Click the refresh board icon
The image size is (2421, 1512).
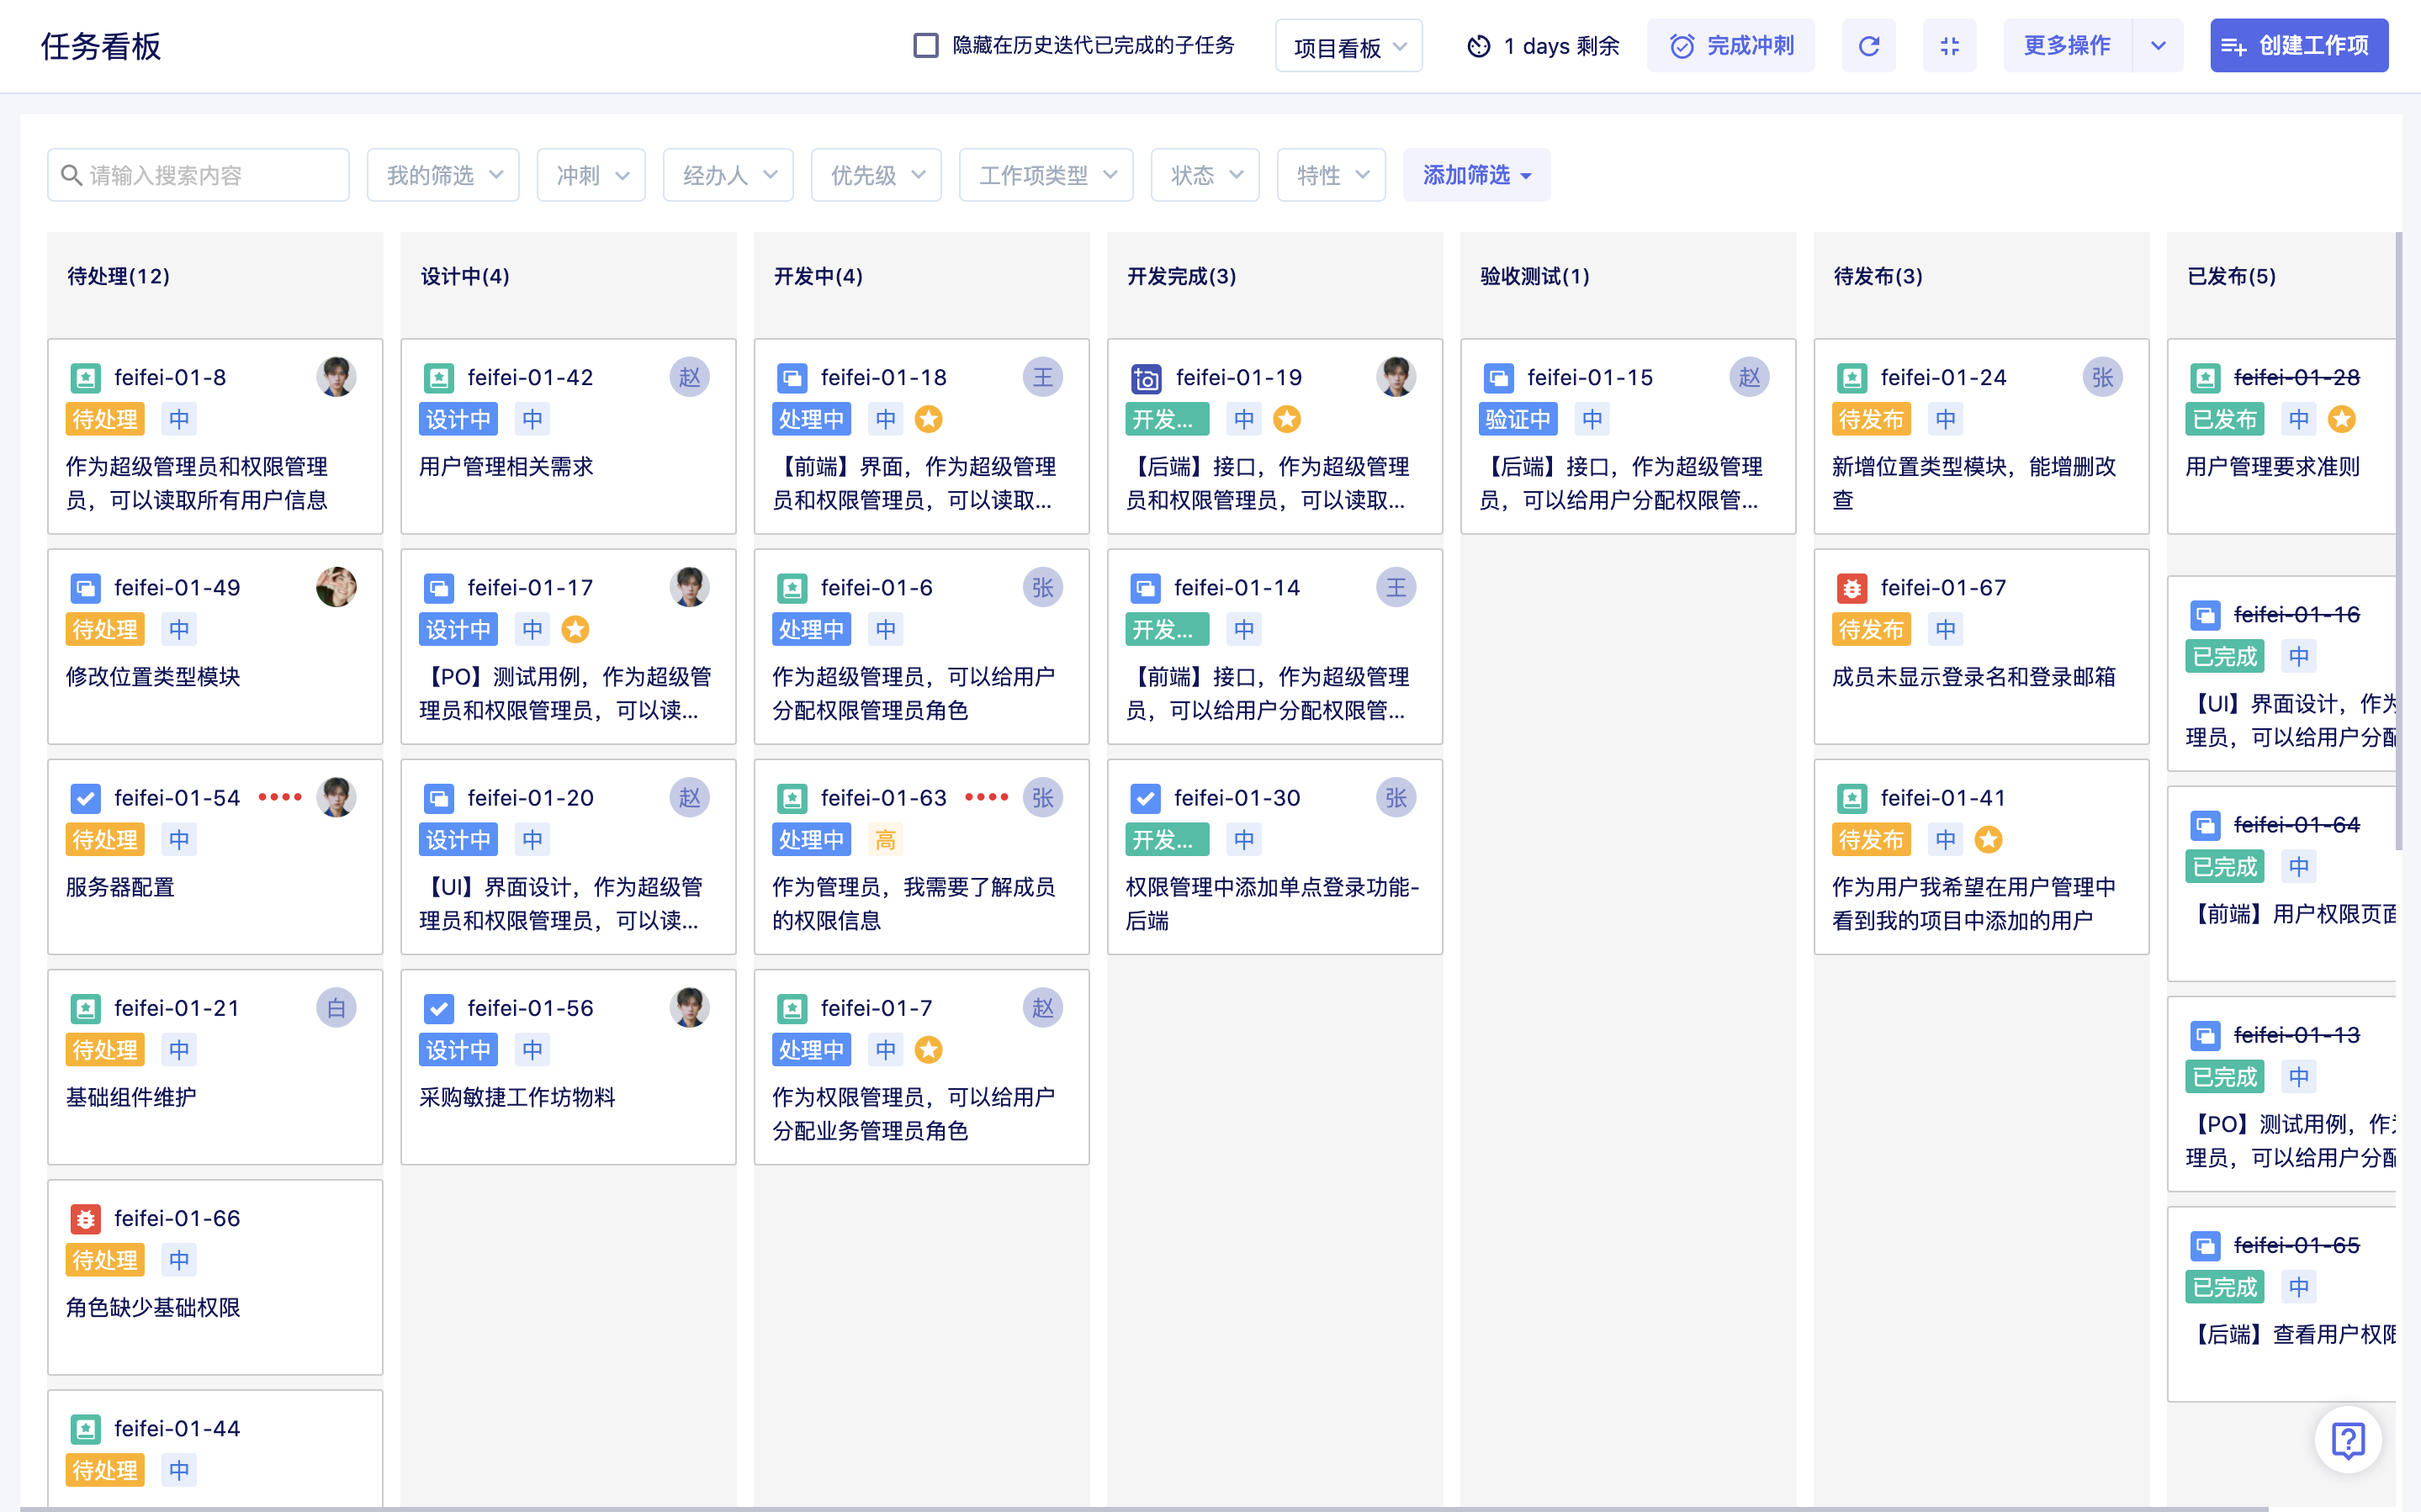(x=1868, y=46)
